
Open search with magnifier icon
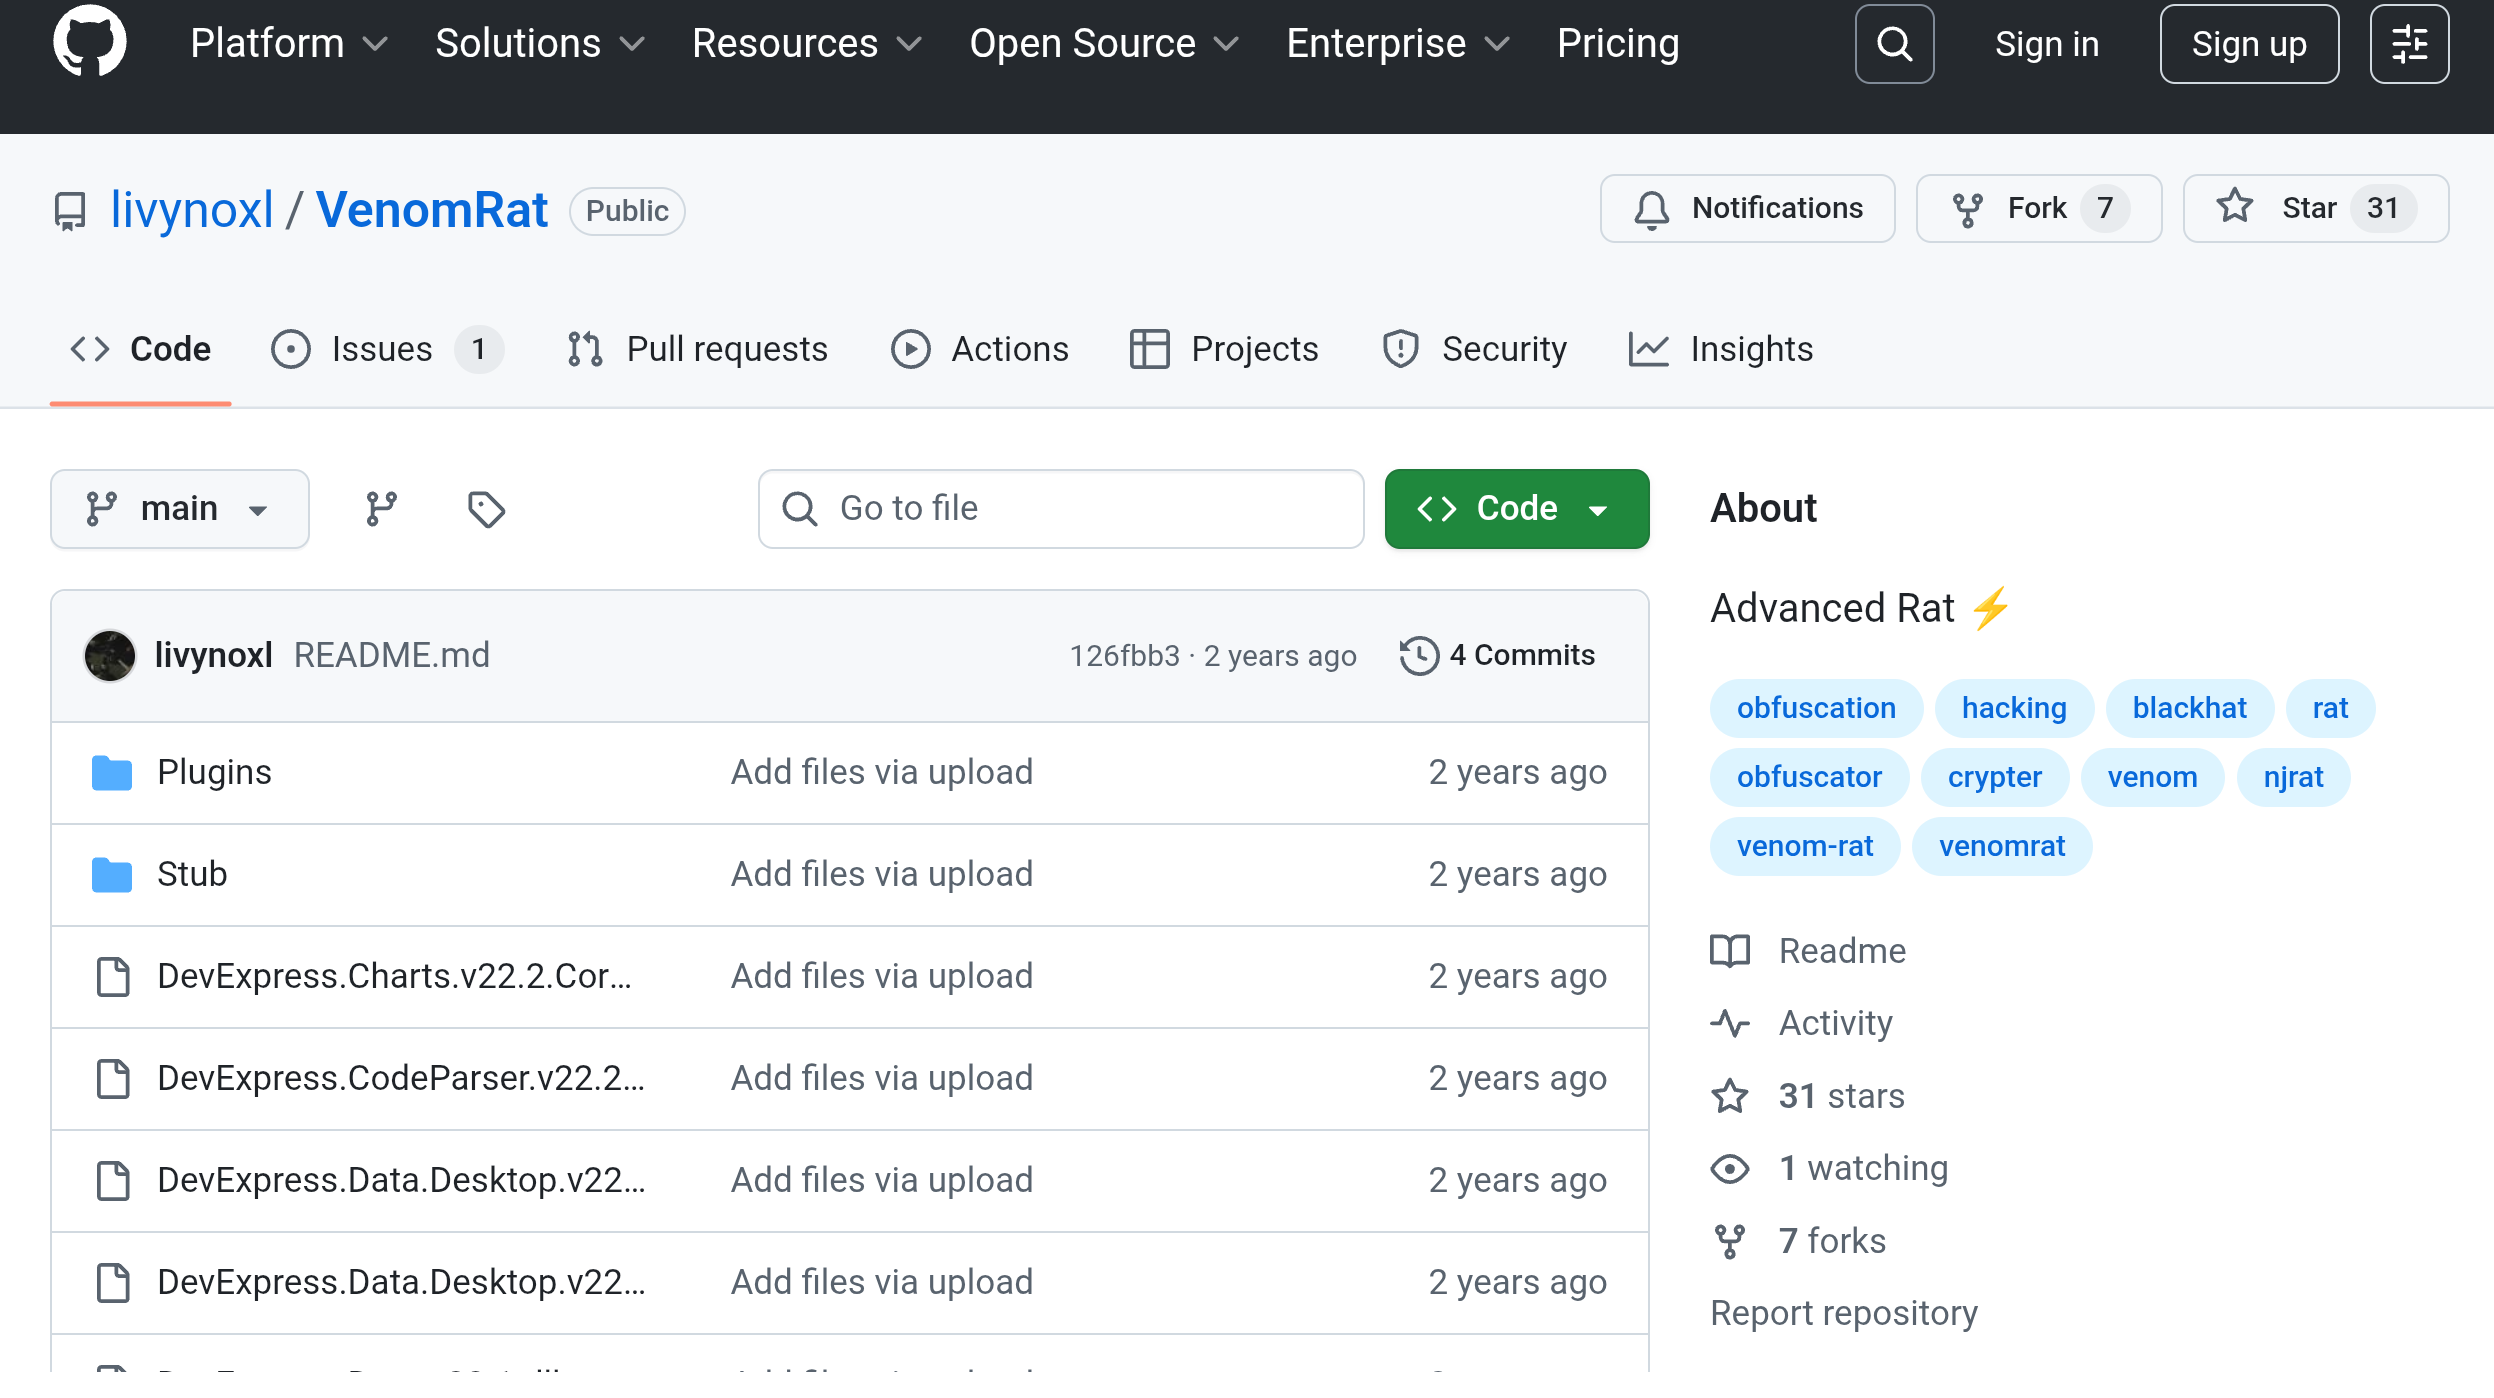(1894, 44)
